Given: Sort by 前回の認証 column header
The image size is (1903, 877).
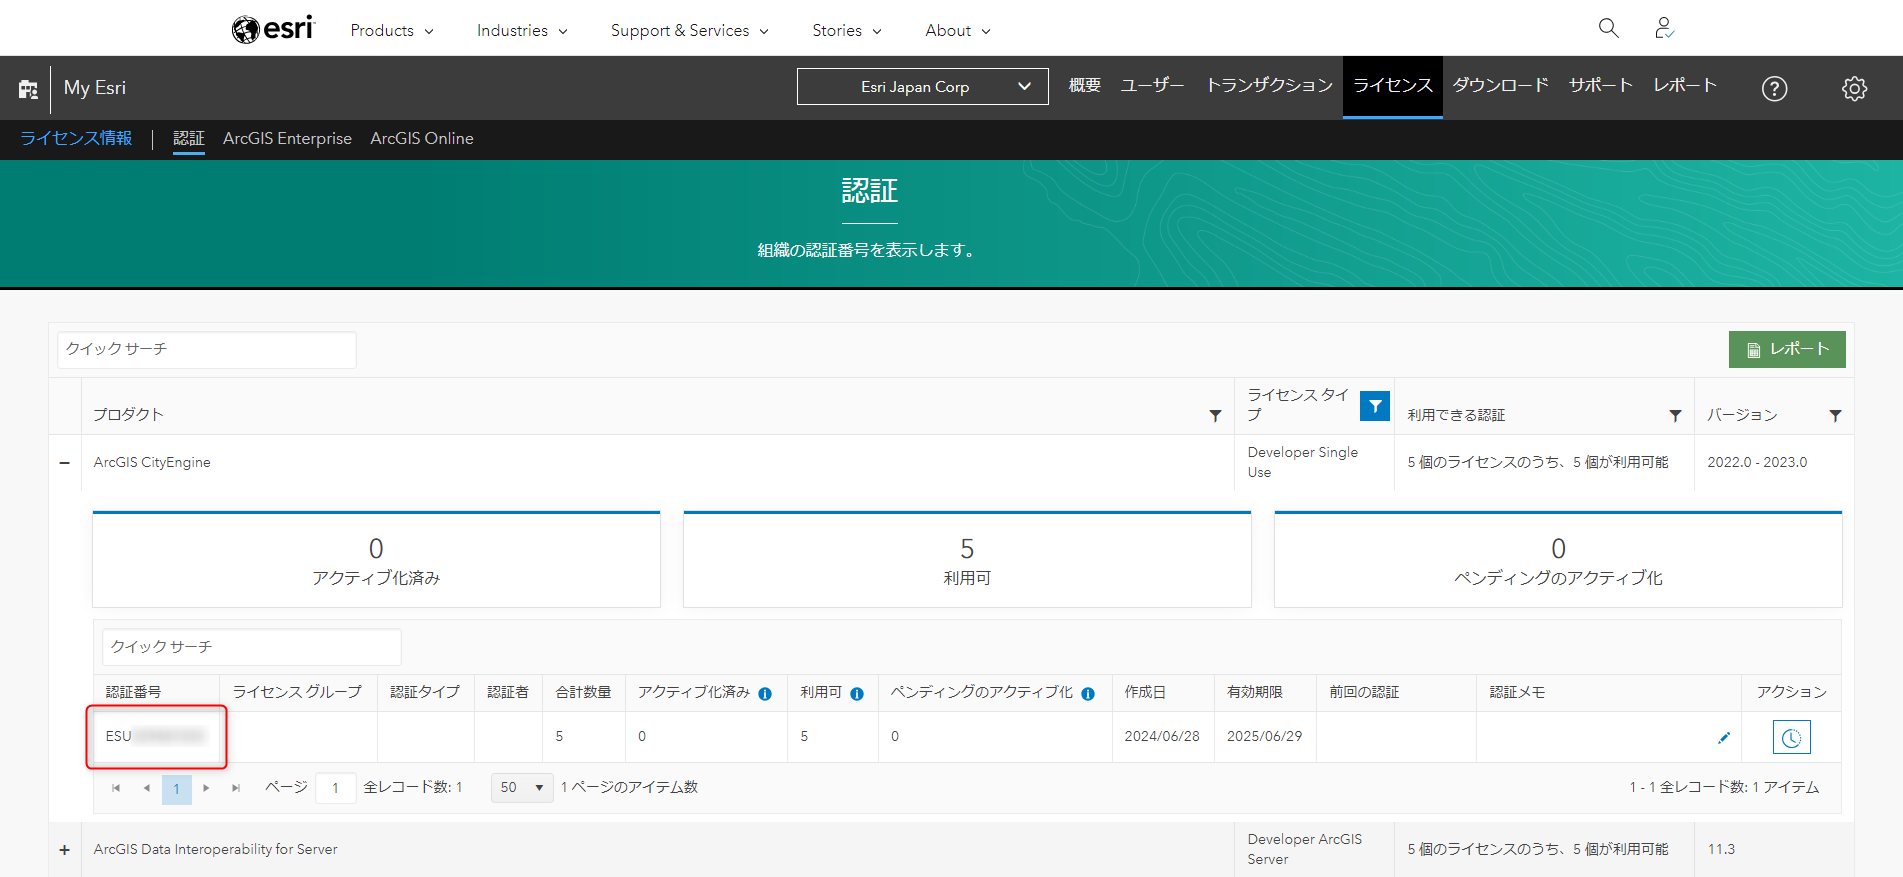Looking at the screenshot, I should 1364,692.
